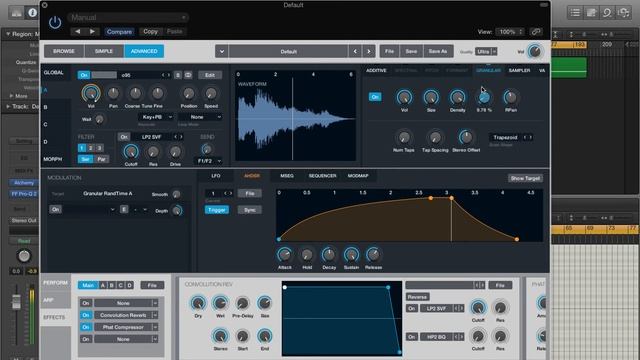Viewport: 640px width, 360px height.
Task: Click the Logic inspector info icon
Action: click(32, 13)
